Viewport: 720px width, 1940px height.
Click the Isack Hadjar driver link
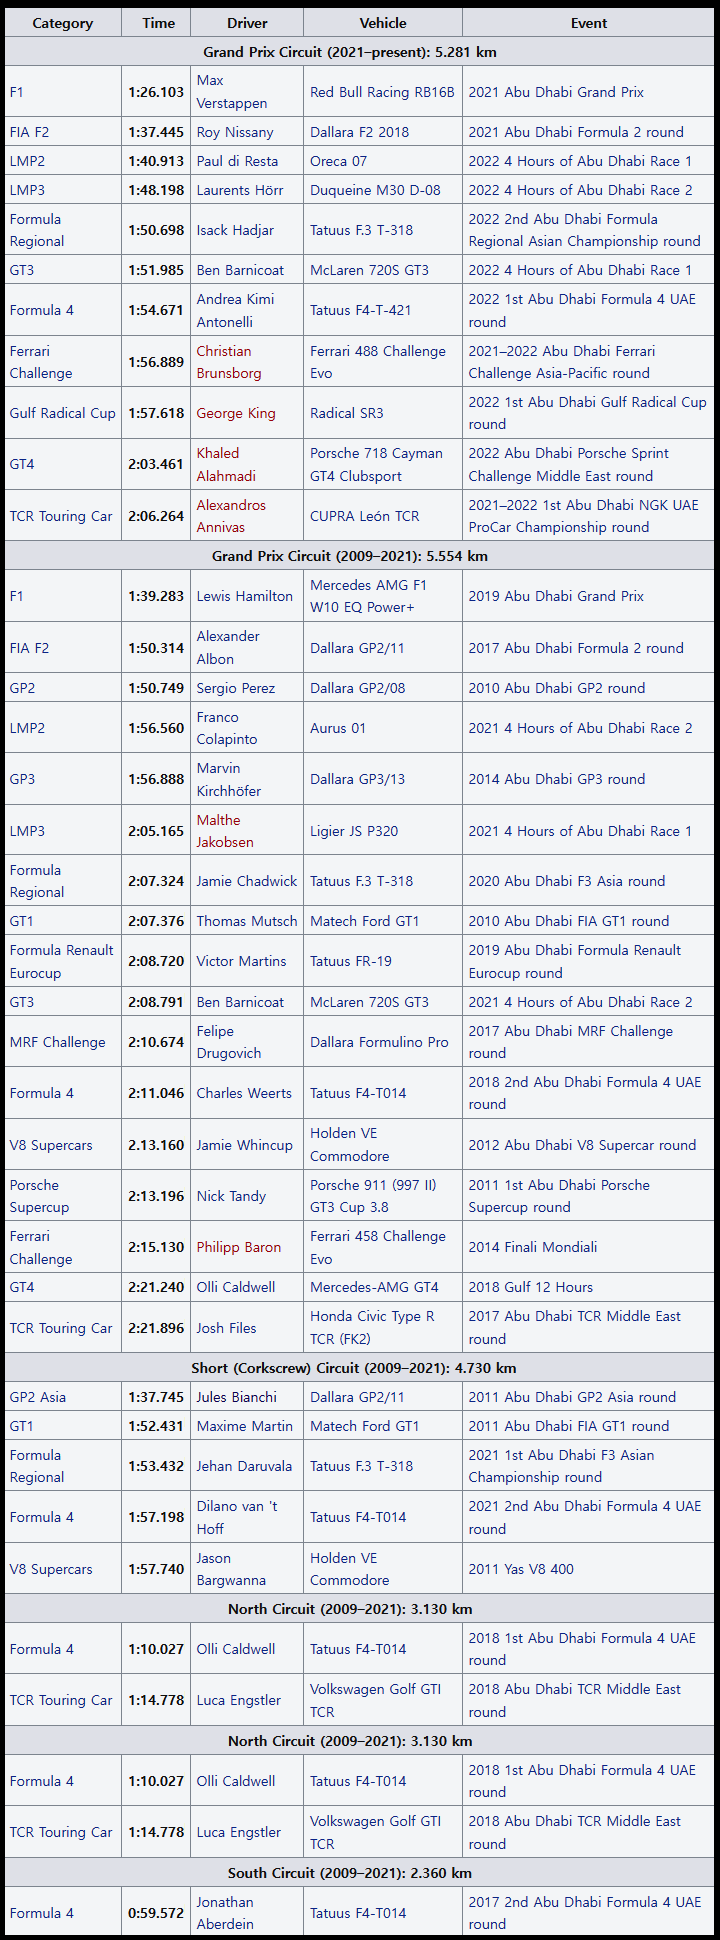click(x=235, y=230)
